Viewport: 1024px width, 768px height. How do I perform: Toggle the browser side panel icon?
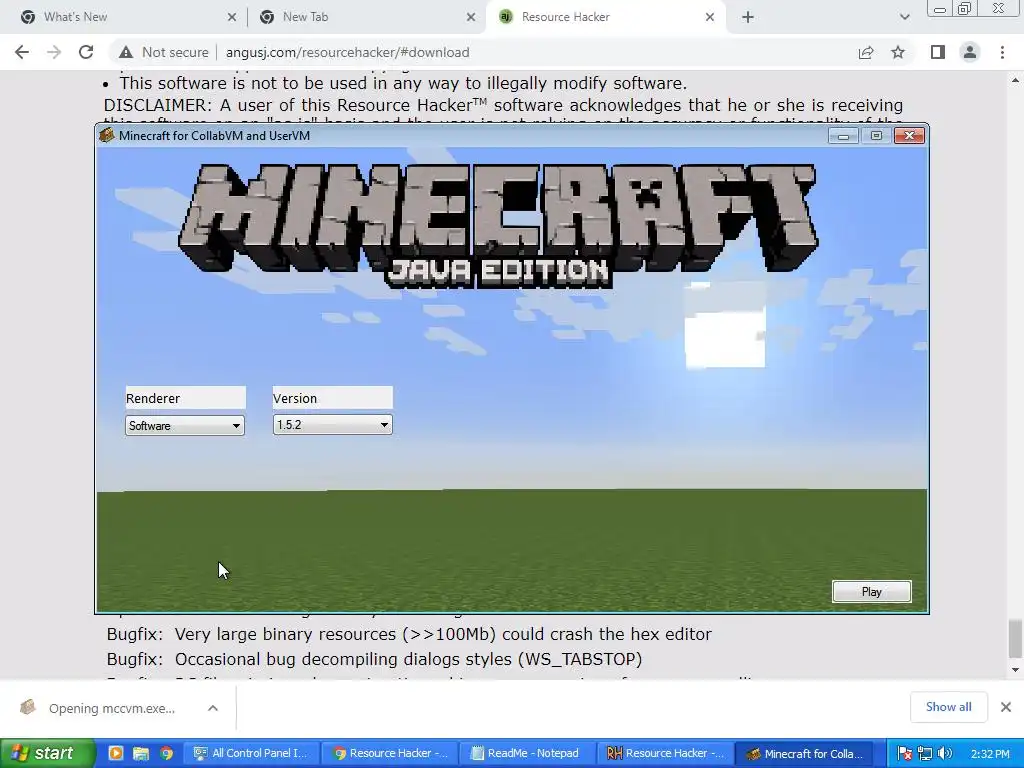938,52
